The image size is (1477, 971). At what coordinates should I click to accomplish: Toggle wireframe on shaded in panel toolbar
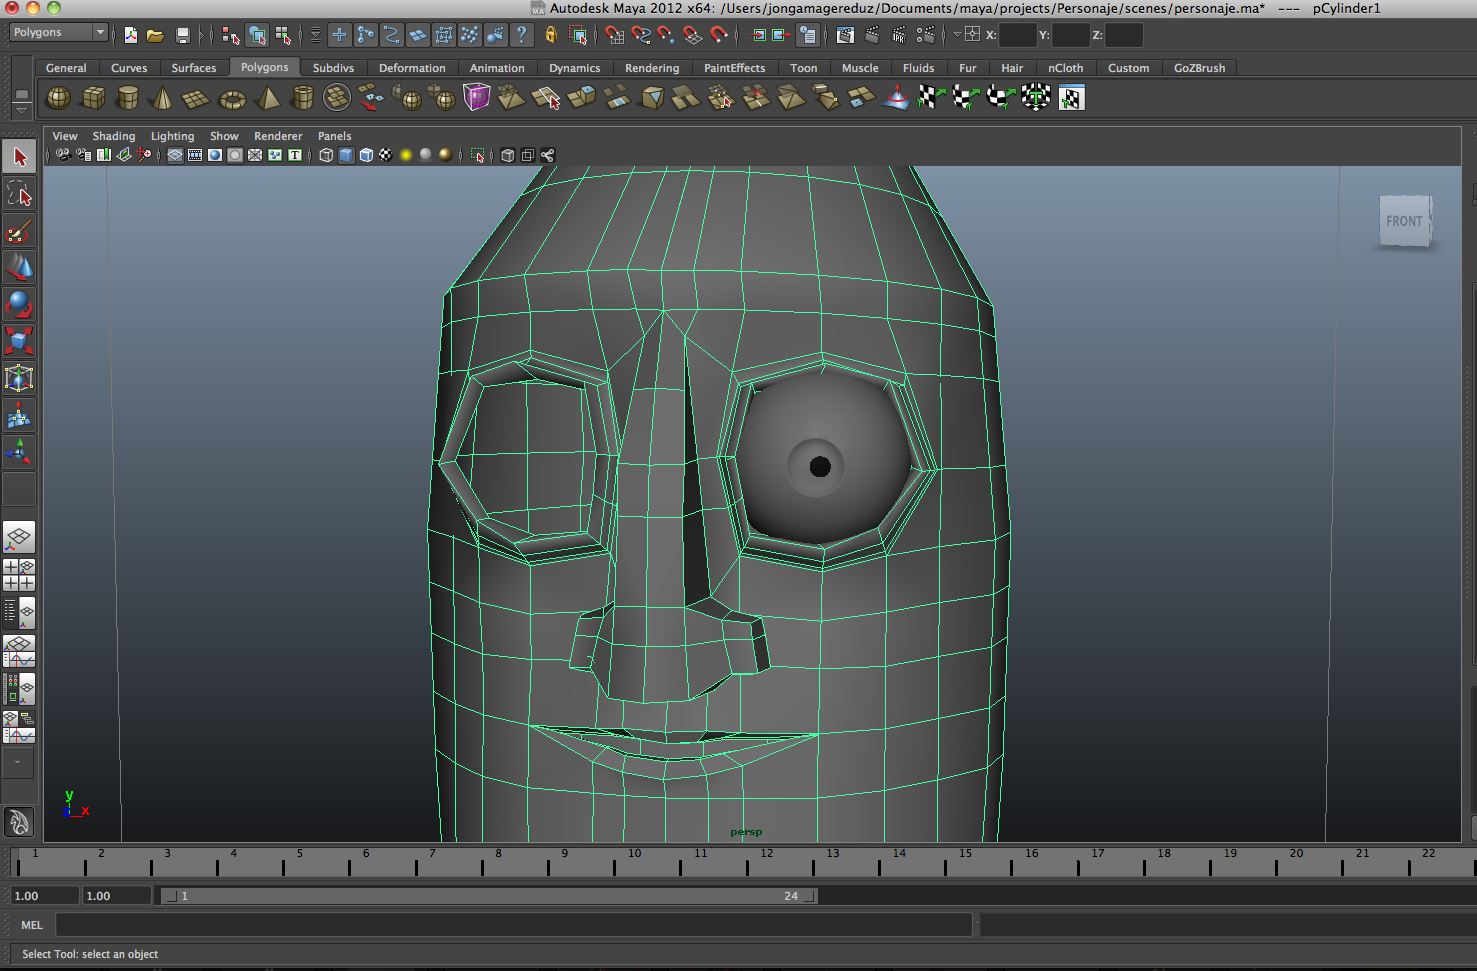pos(366,155)
